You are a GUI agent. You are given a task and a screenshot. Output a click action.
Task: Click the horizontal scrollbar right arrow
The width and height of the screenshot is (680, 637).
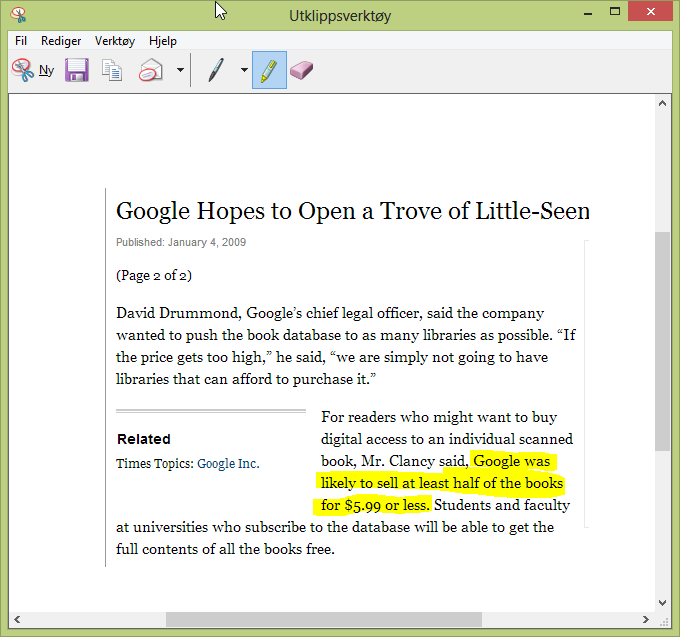click(x=646, y=619)
